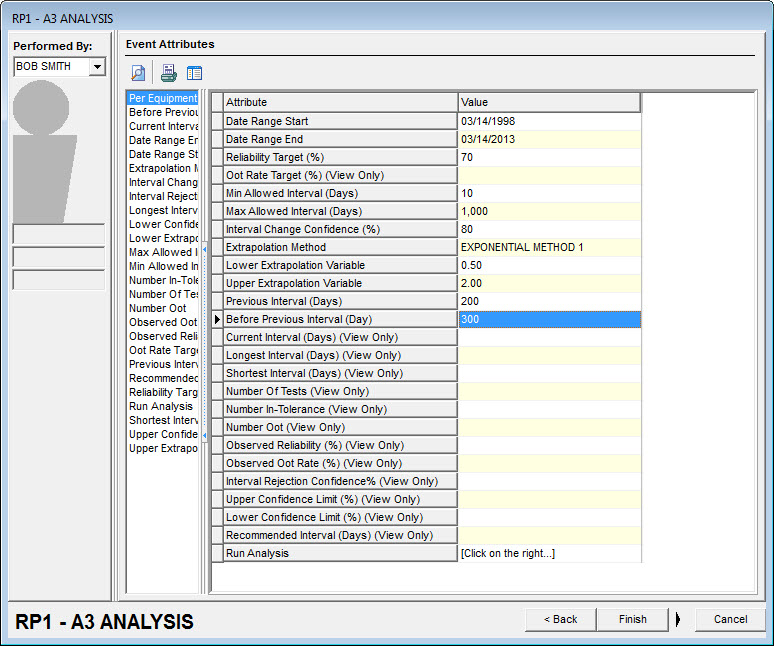The image size is (774, 646).
Task: Select the Previous Interval (Days) row header
Action: point(217,301)
